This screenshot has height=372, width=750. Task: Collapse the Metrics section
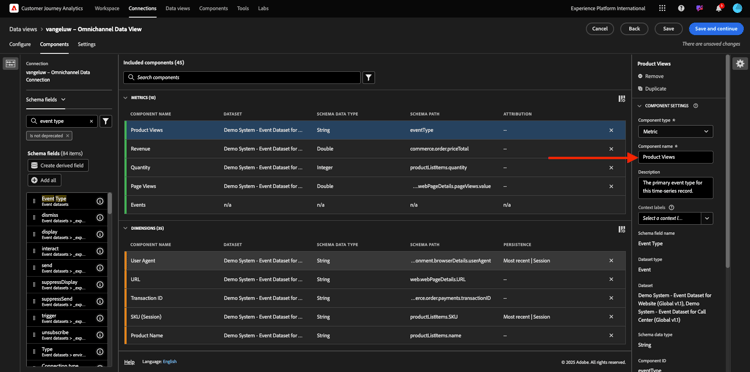(126, 98)
